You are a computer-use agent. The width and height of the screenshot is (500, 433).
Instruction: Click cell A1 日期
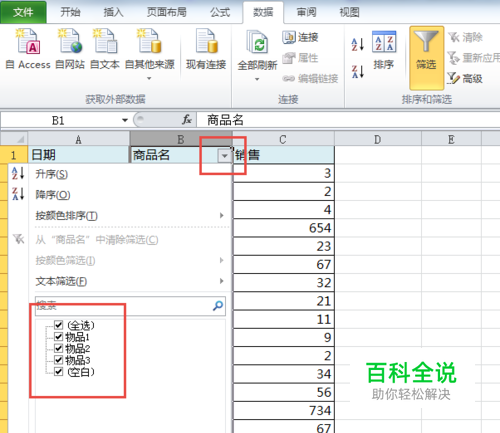click(x=78, y=155)
